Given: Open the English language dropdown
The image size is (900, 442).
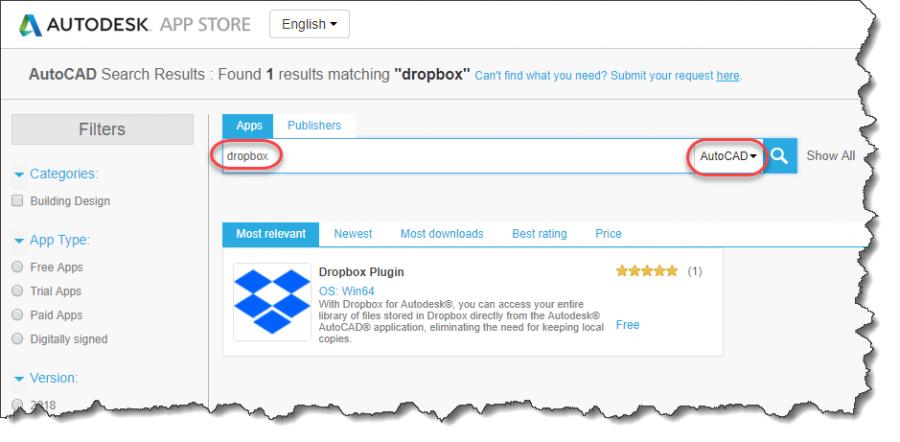Looking at the screenshot, I should coord(309,24).
